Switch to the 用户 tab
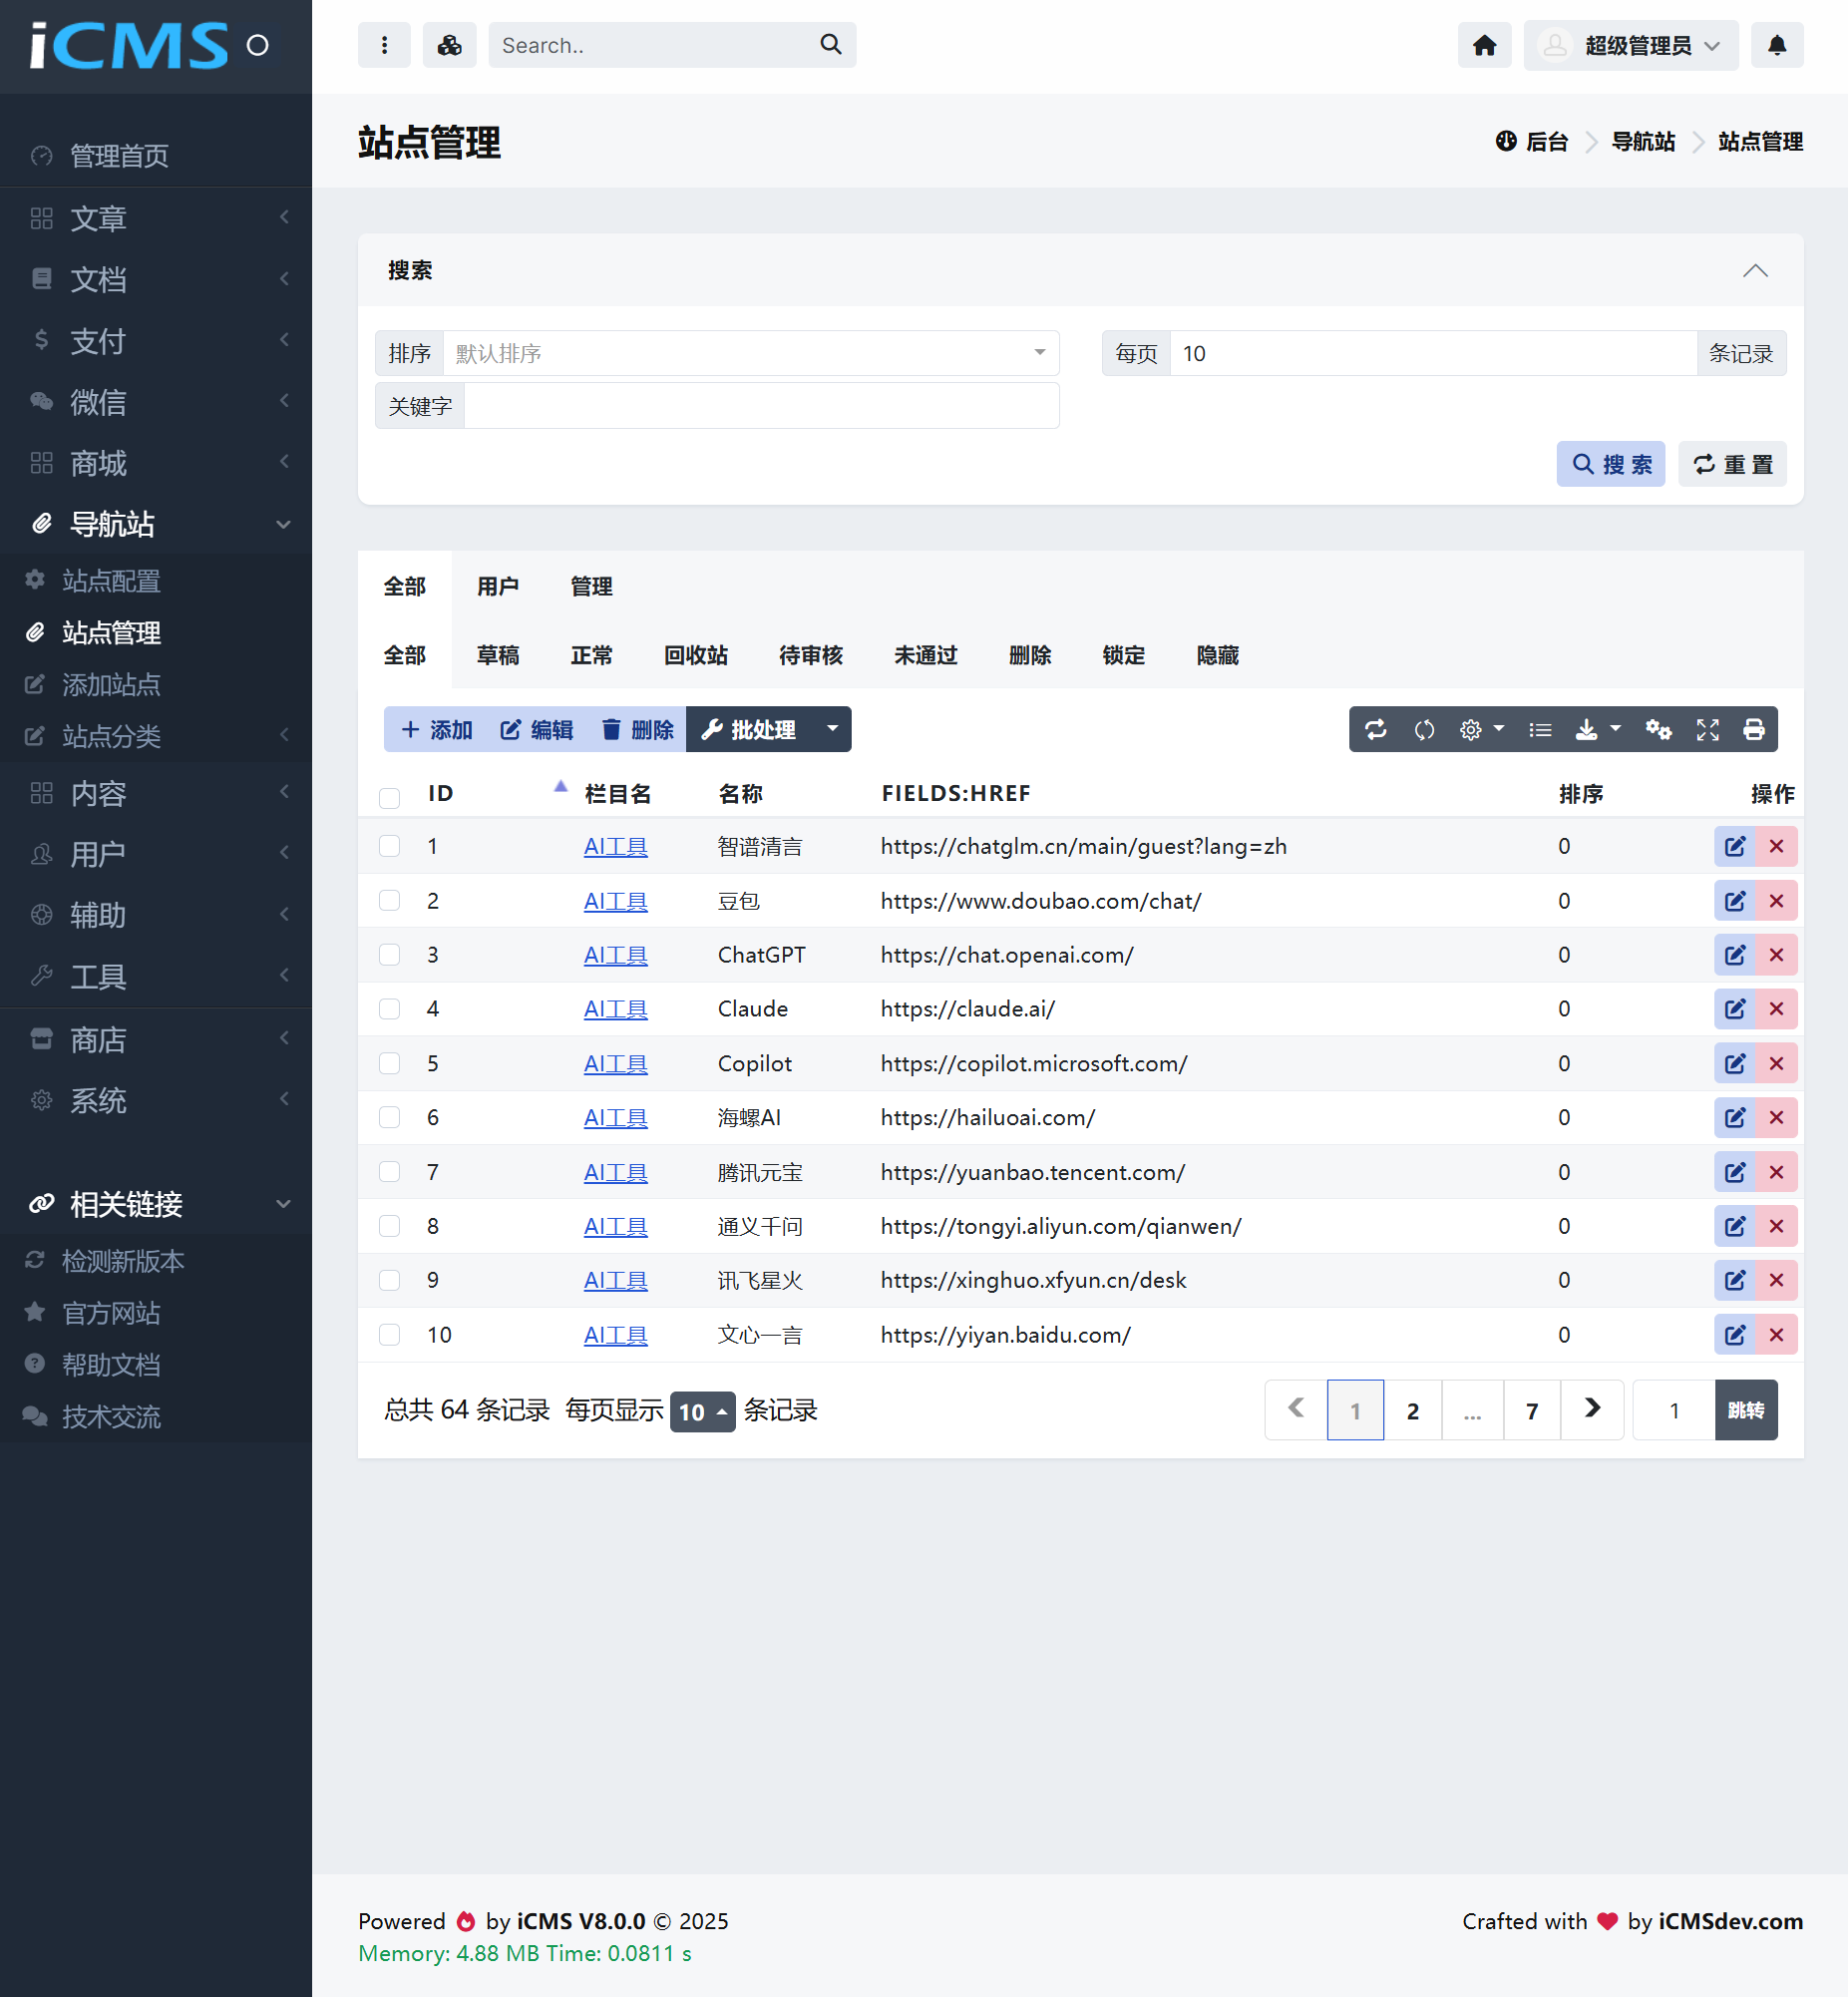The height and width of the screenshot is (1997, 1848). pos(497,586)
